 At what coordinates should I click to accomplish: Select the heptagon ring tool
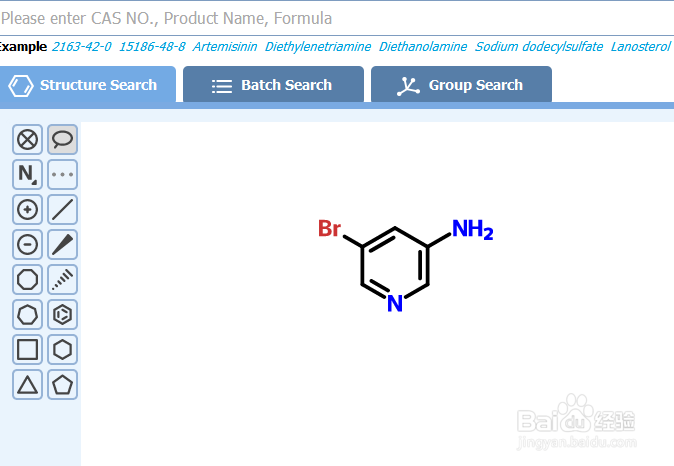click(28, 315)
